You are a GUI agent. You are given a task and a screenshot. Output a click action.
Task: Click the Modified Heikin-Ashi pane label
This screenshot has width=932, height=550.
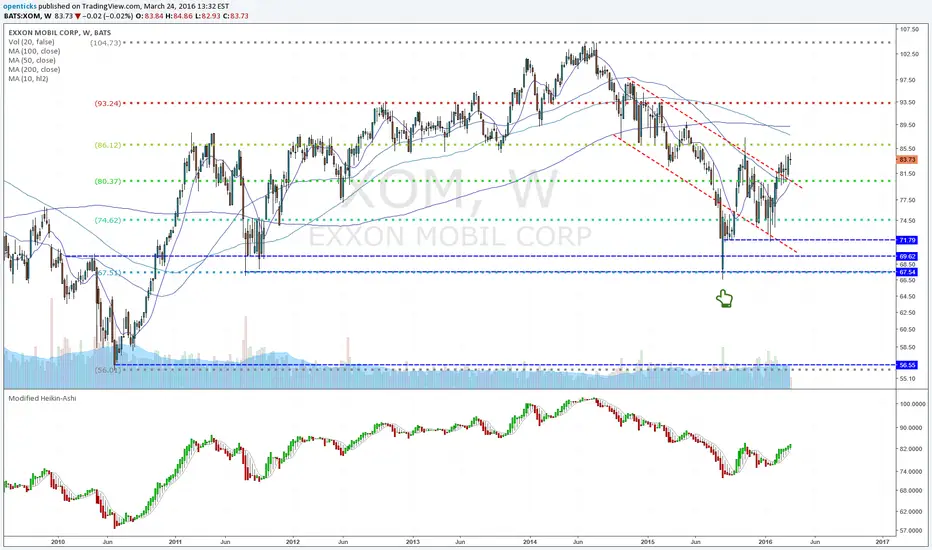tap(42, 398)
